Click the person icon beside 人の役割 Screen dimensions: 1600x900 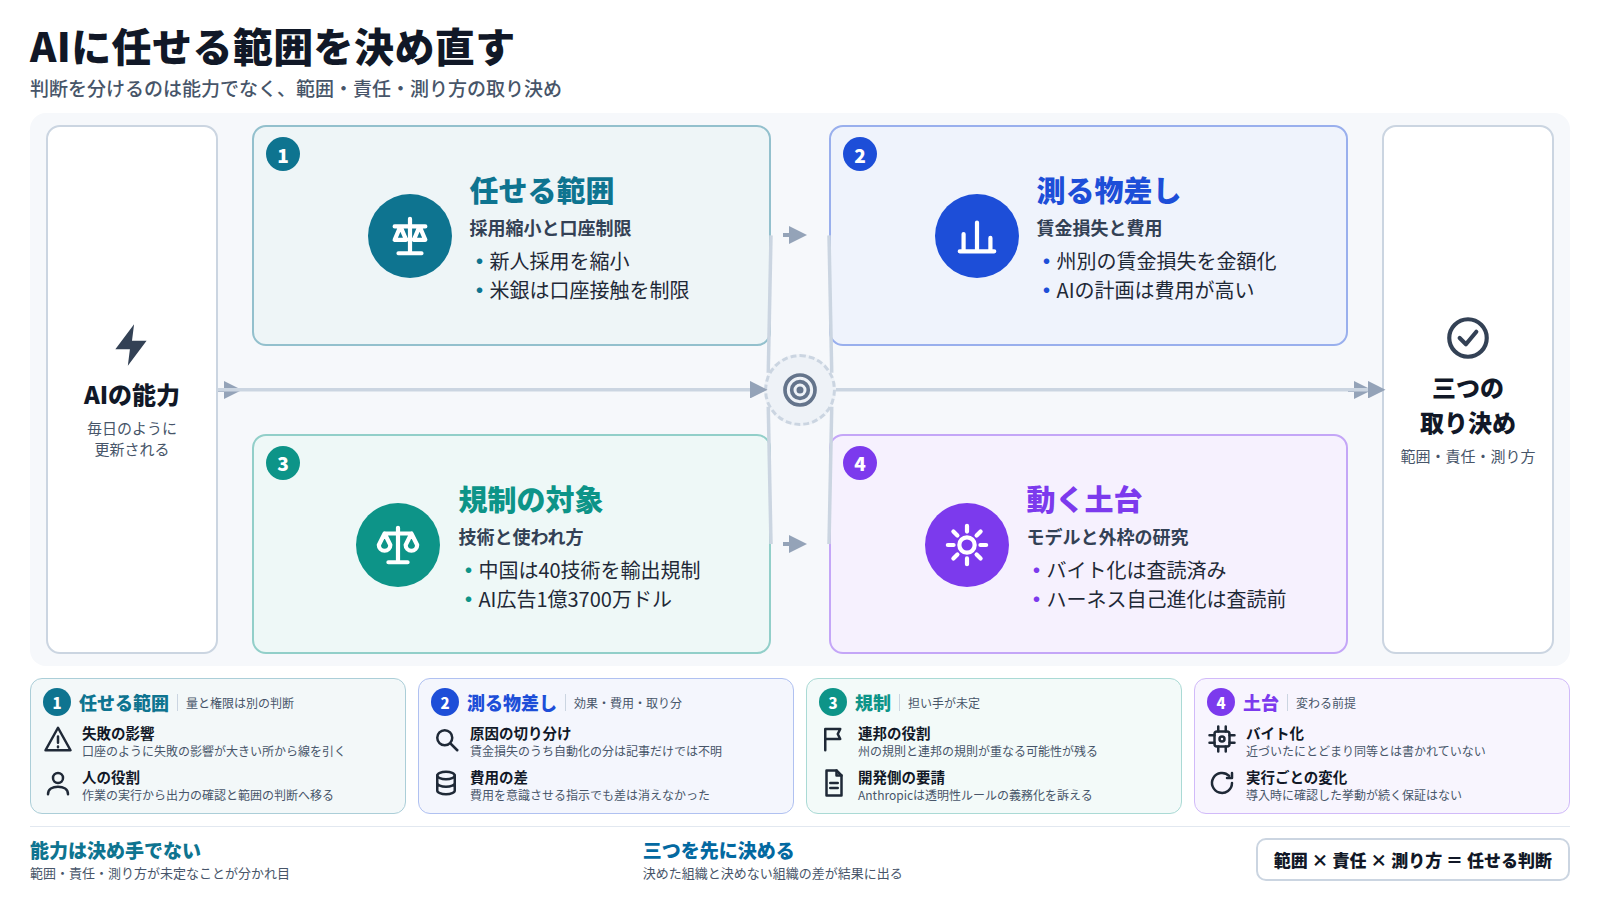pyautogui.click(x=58, y=784)
